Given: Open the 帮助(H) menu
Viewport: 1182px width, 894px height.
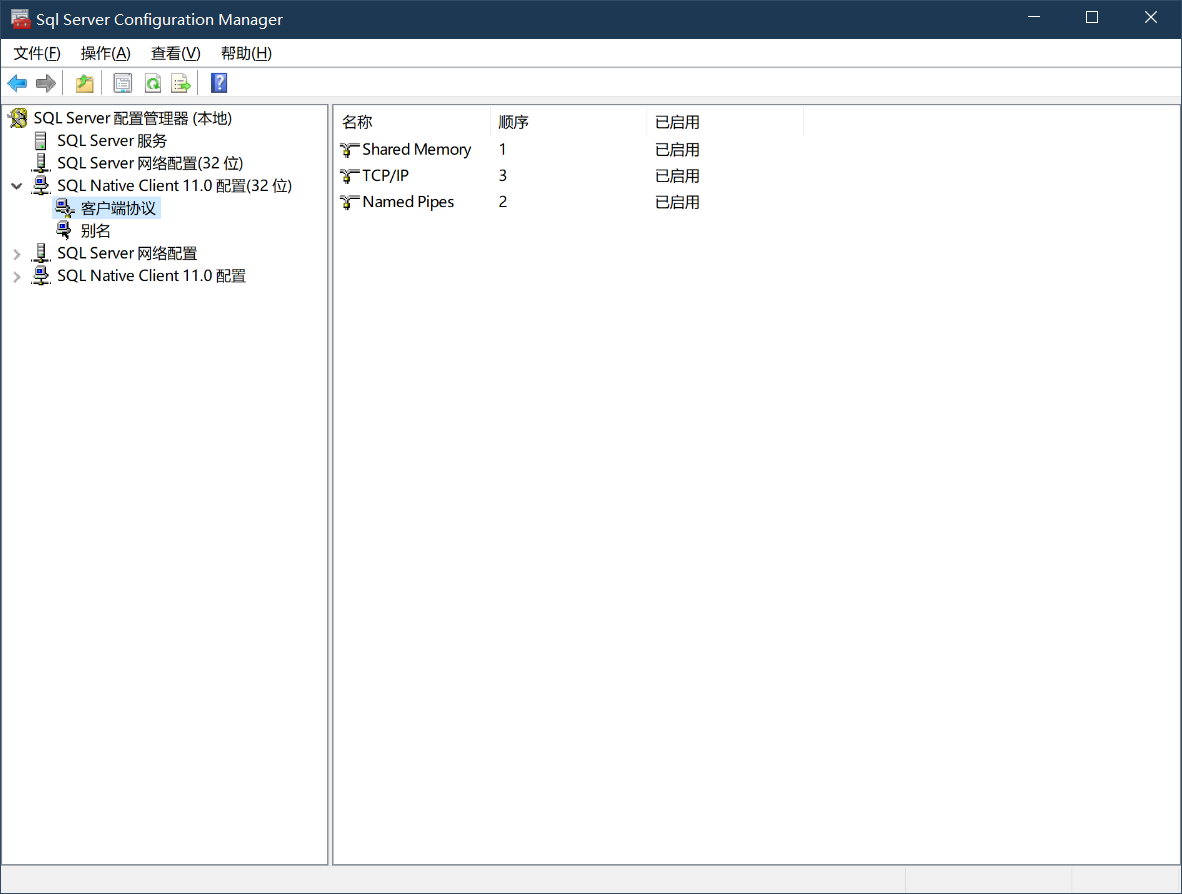Looking at the screenshot, I should click(x=247, y=54).
